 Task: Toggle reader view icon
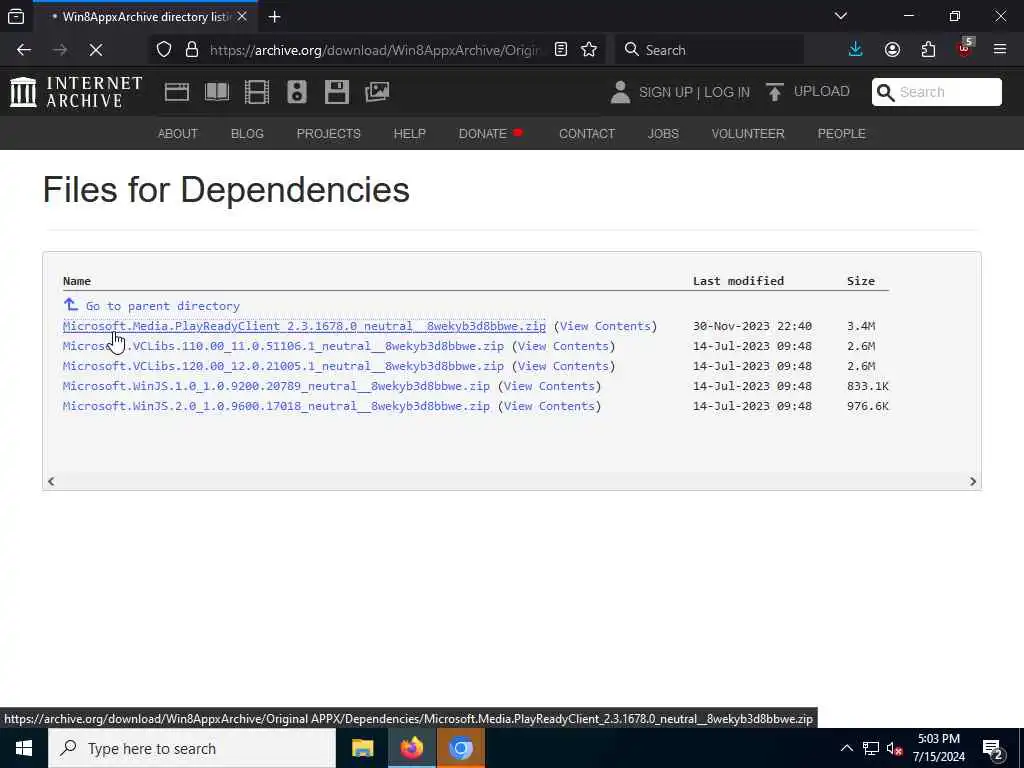click(x=560, y=50)
